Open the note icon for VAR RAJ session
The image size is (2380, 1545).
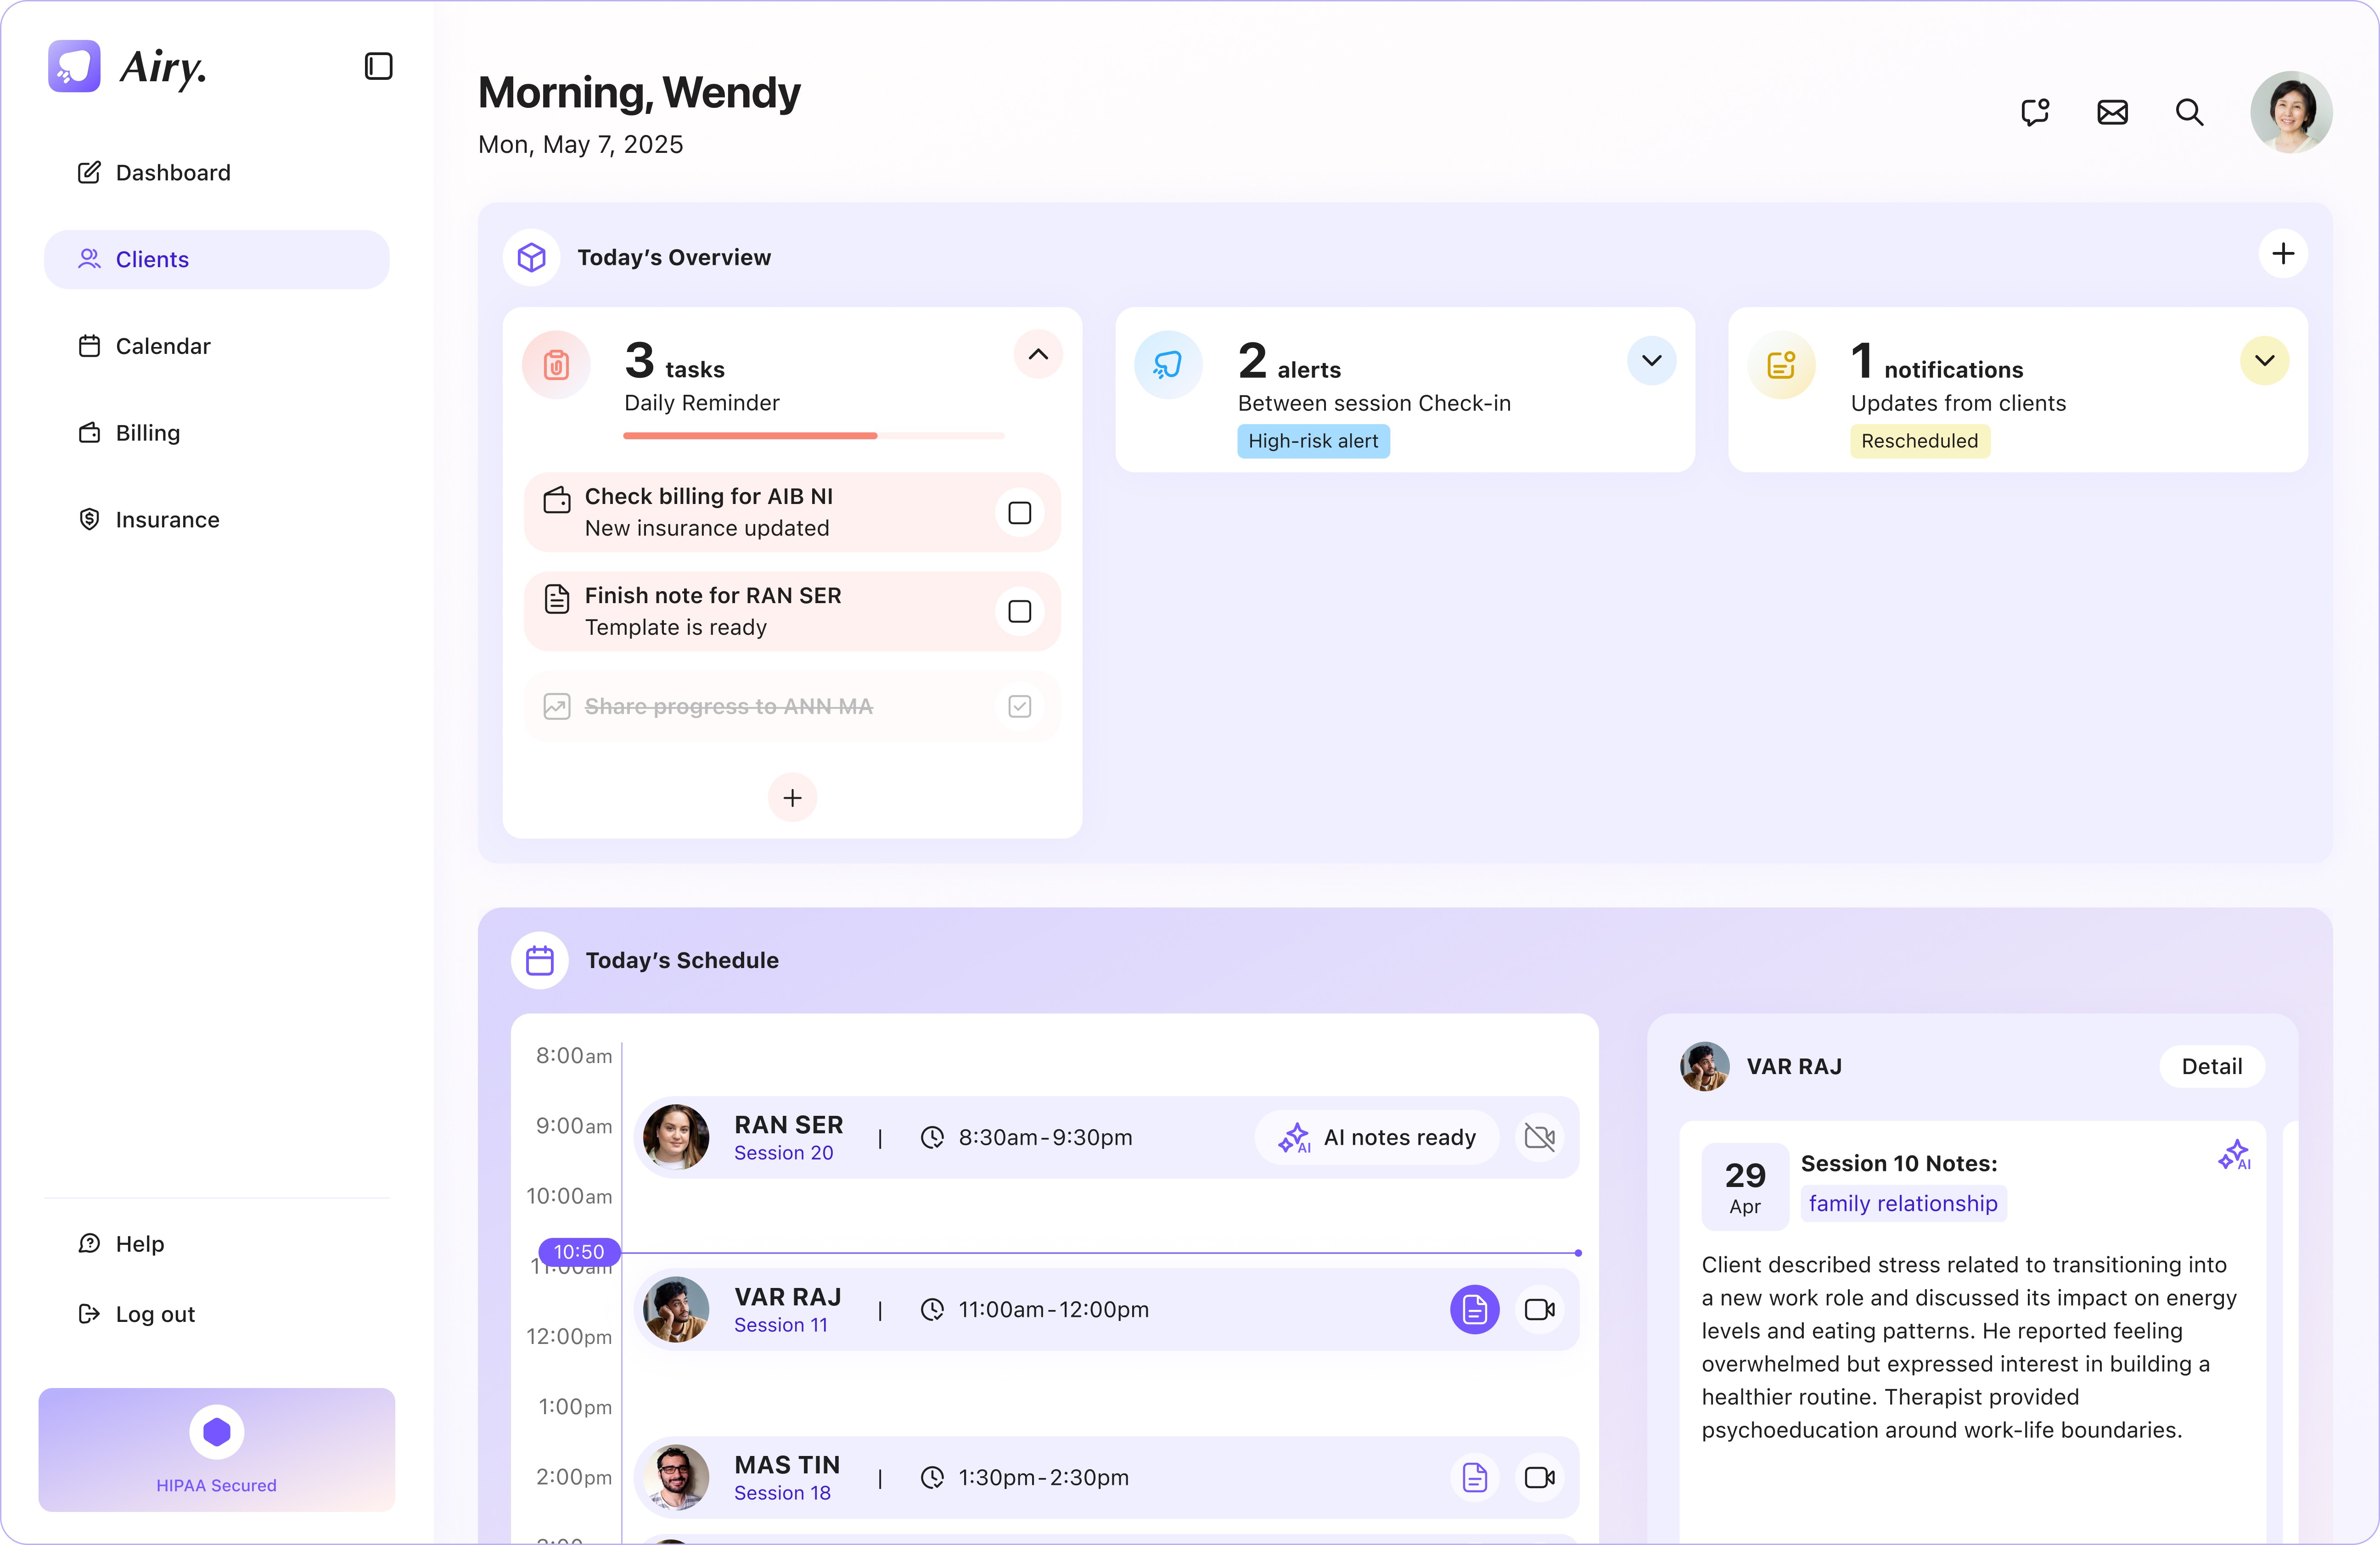tap(1474, 1309)
